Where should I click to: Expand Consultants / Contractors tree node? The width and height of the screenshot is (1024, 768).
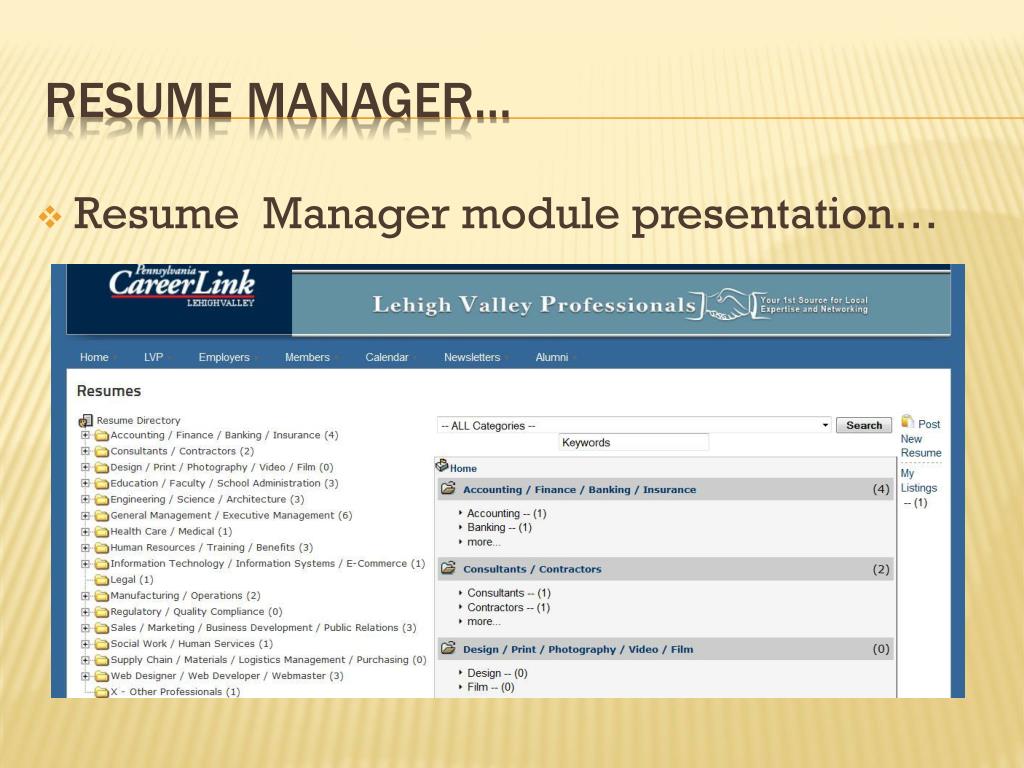pos(85,451)
